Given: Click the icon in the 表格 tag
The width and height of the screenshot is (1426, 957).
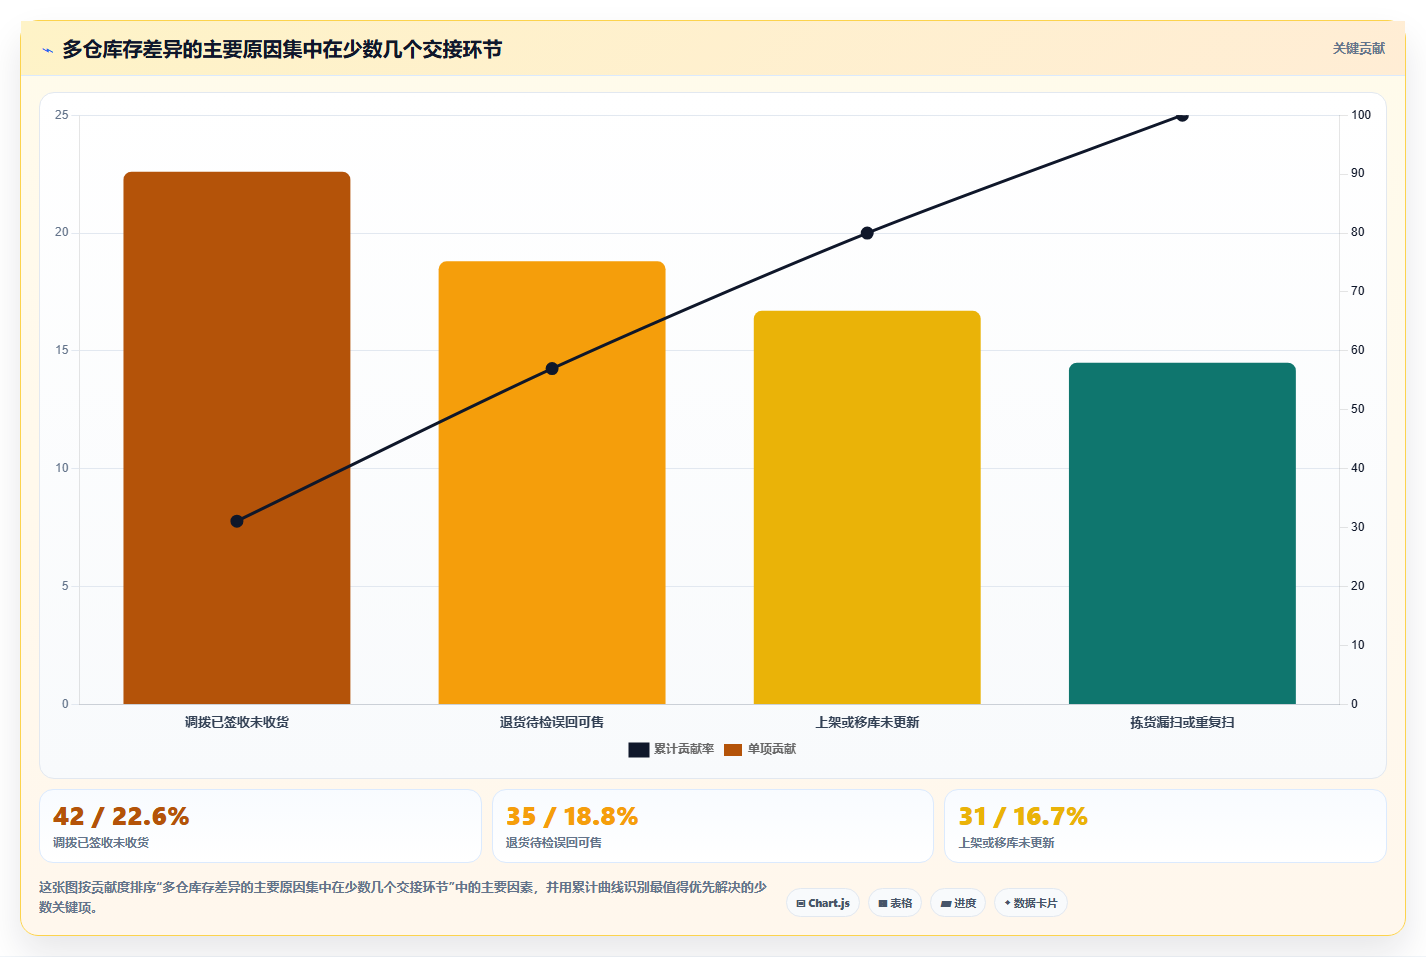Looking at the screenshot, I should tap(883, 904).
